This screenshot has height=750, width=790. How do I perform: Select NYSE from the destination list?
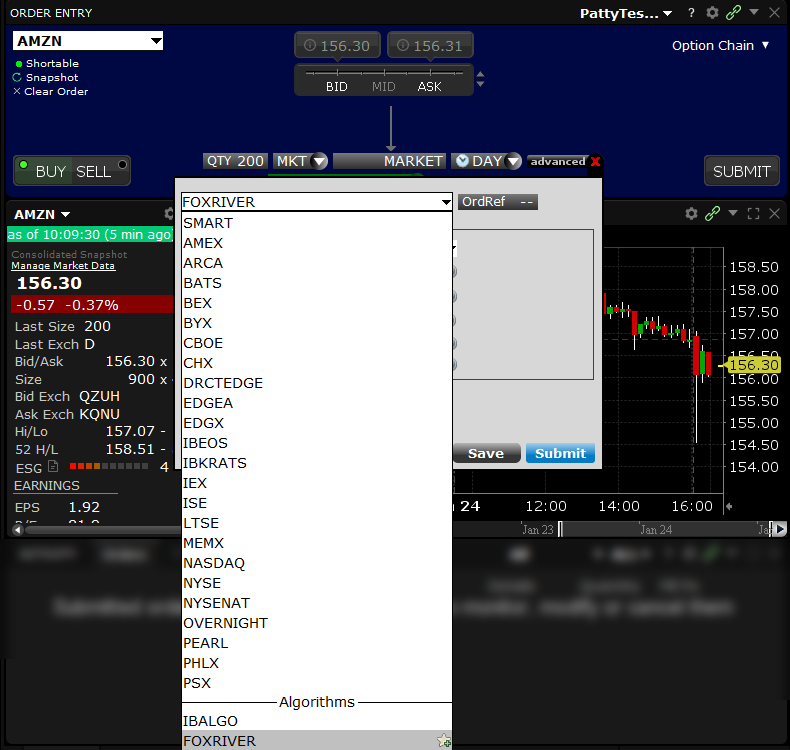click(316, 583)
